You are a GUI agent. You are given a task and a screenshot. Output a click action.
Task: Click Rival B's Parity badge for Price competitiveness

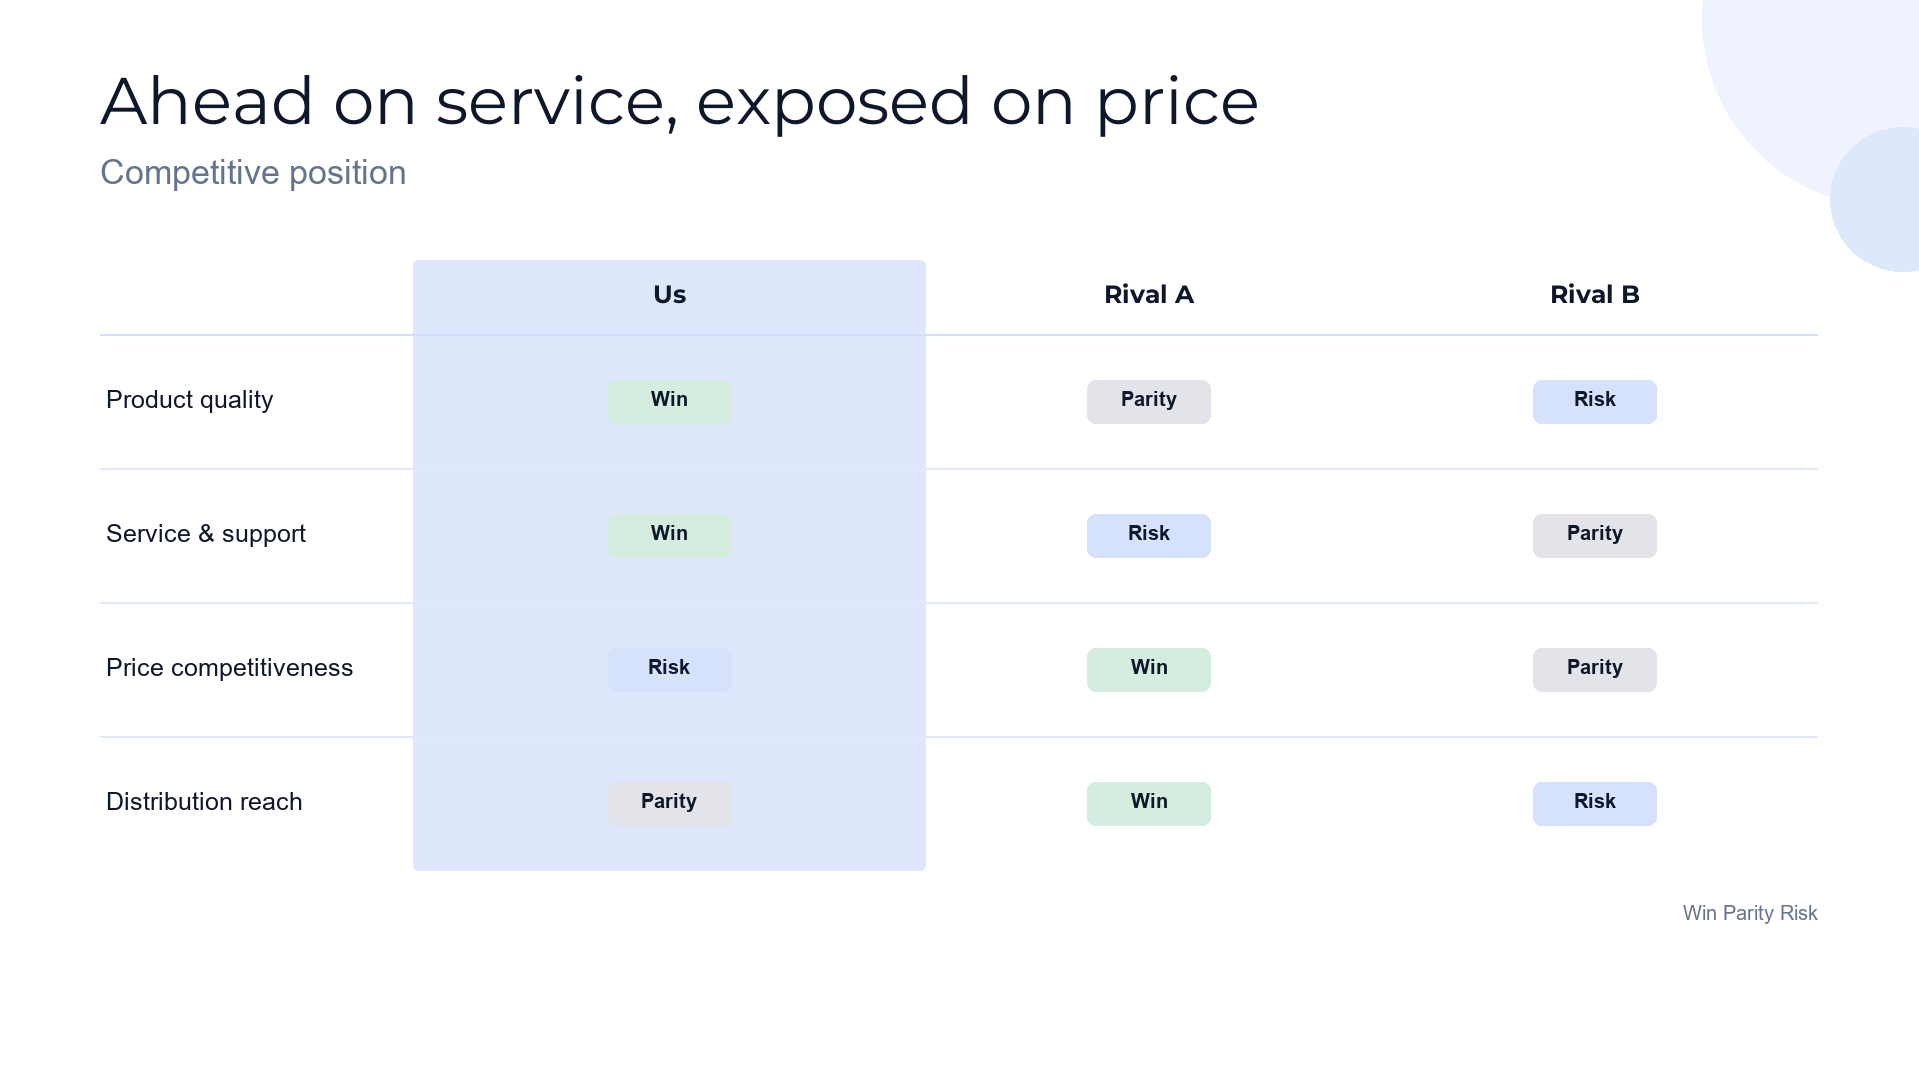pos(1594,669)
